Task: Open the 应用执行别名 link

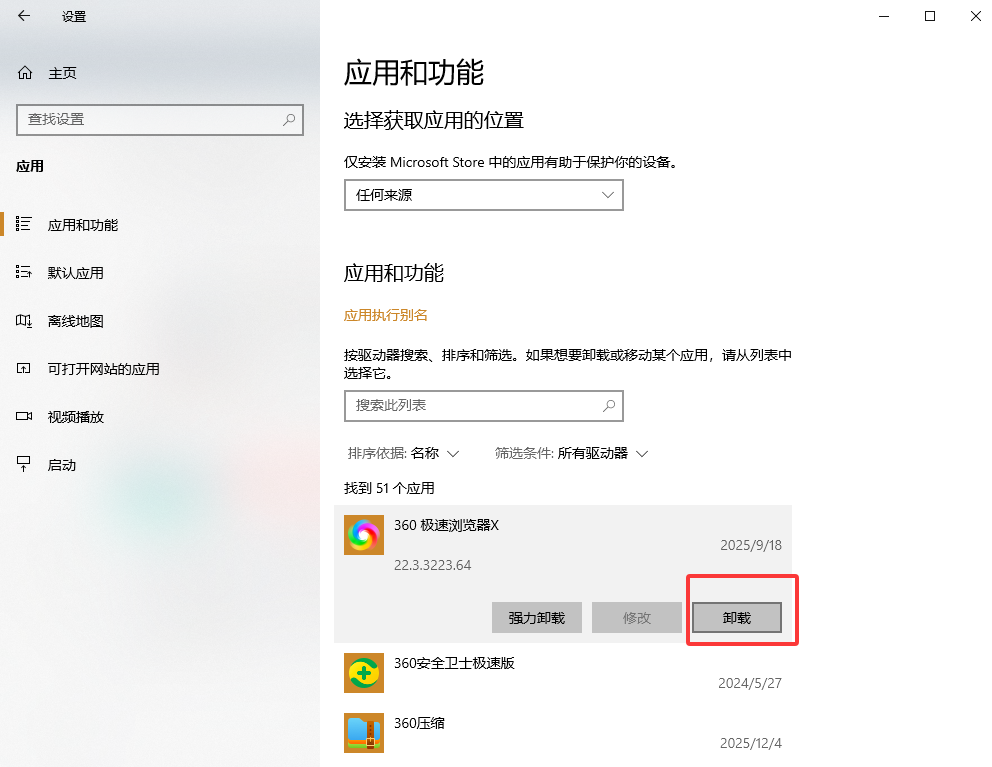Action: pos(386,314)
